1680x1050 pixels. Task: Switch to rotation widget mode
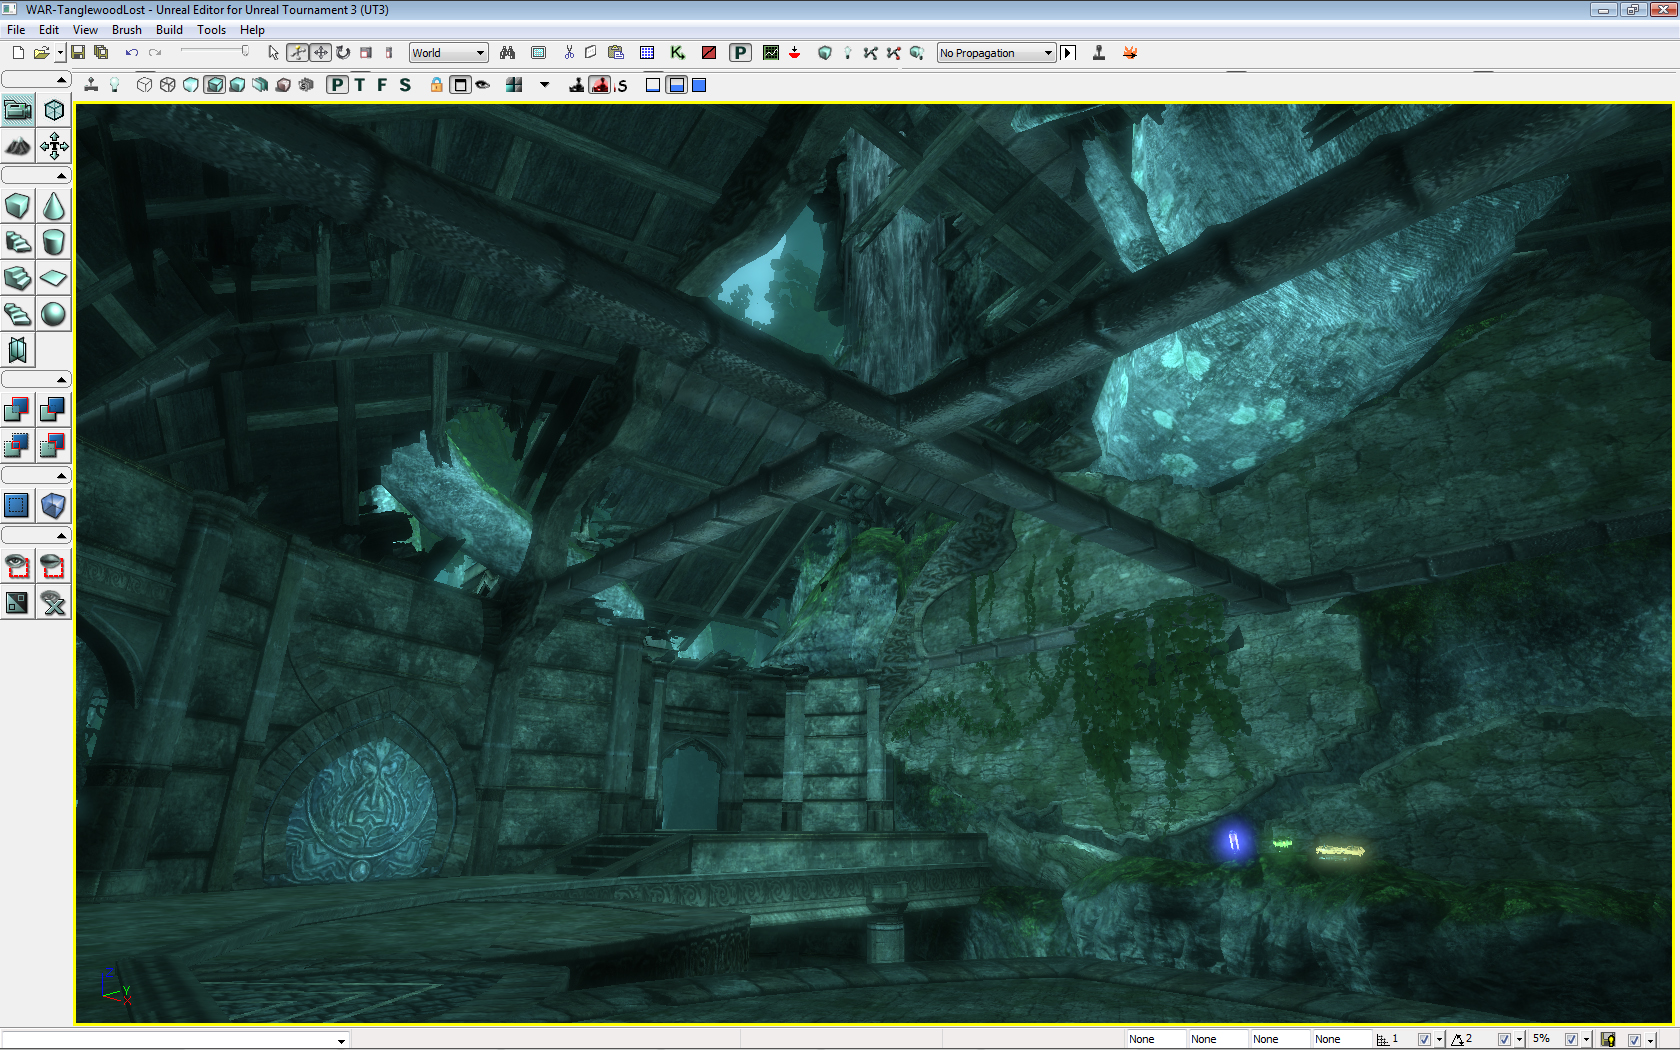[343, 53]
